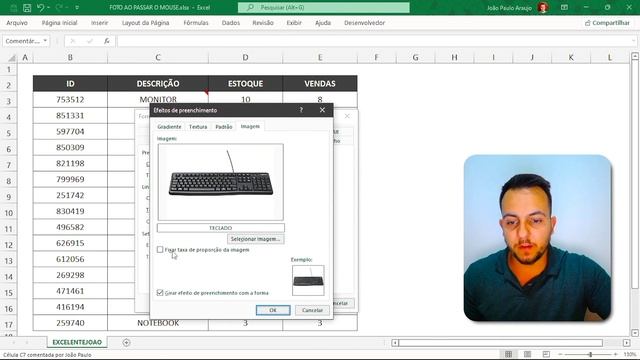
Task: Click vertical scrollbar up arrow
Action: [x=635, y=56]
